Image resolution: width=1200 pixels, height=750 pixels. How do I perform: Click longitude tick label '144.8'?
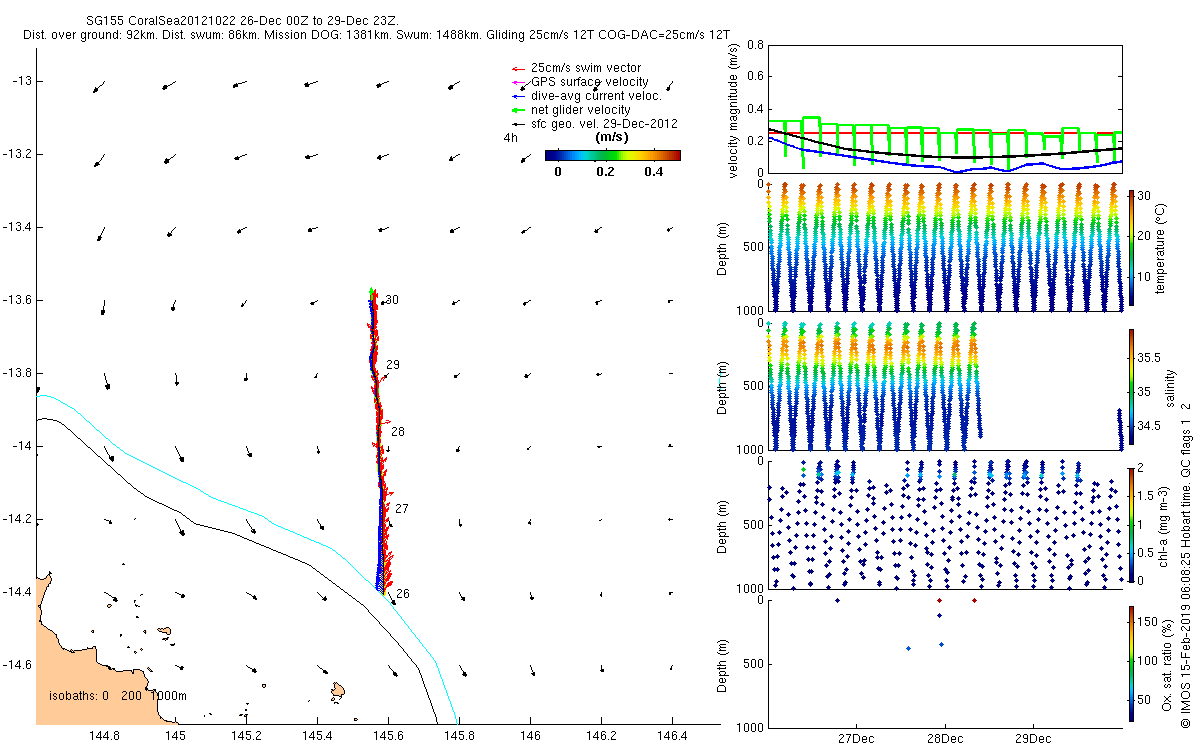pyautogui.click(x=104, y=736)
